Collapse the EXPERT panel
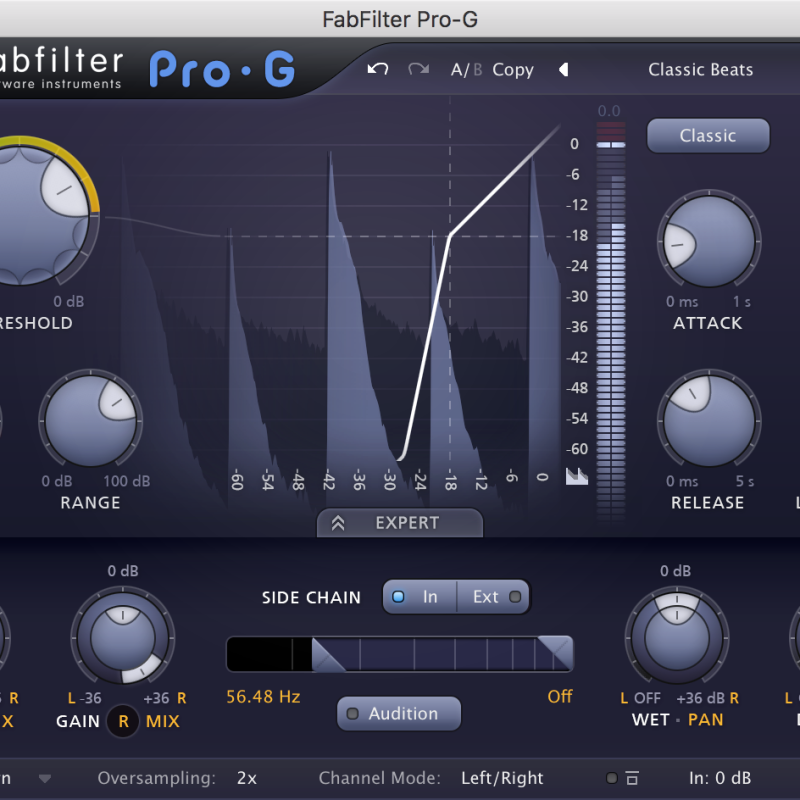This screenshot has height=800, width=800. click(400, 523)
